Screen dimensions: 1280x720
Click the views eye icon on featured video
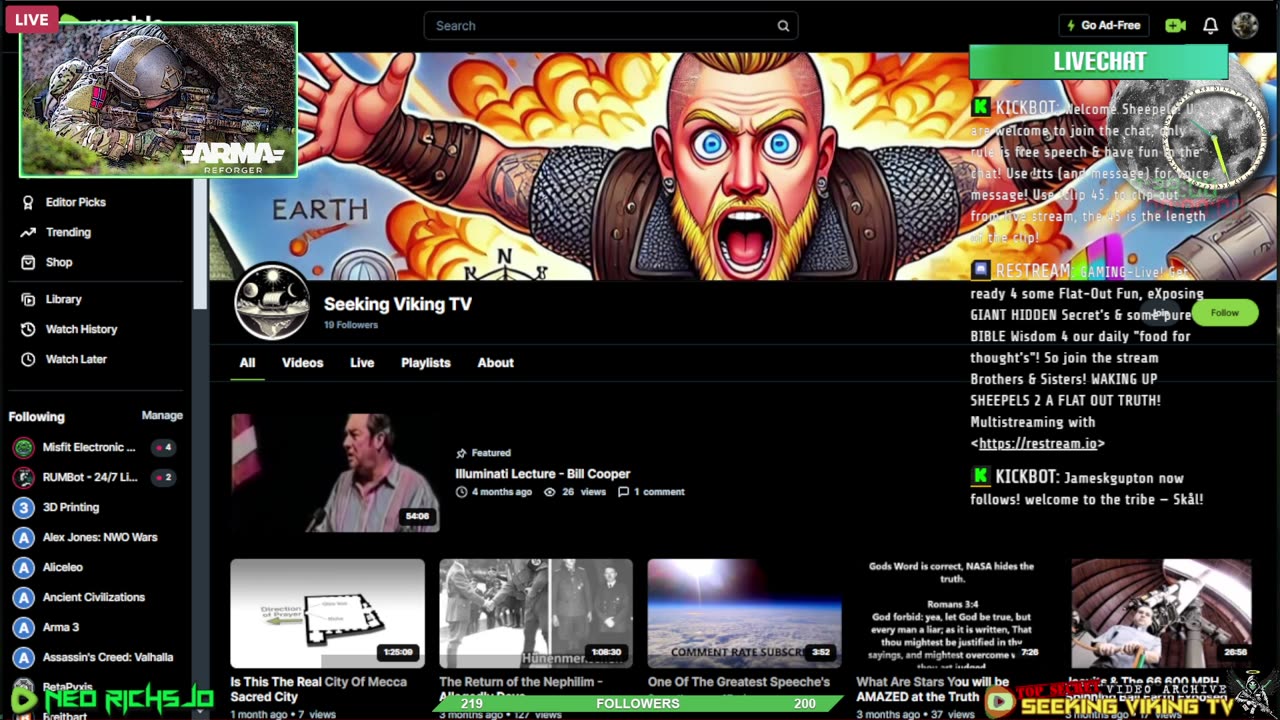pyautogui.click(x=550, y=492)
